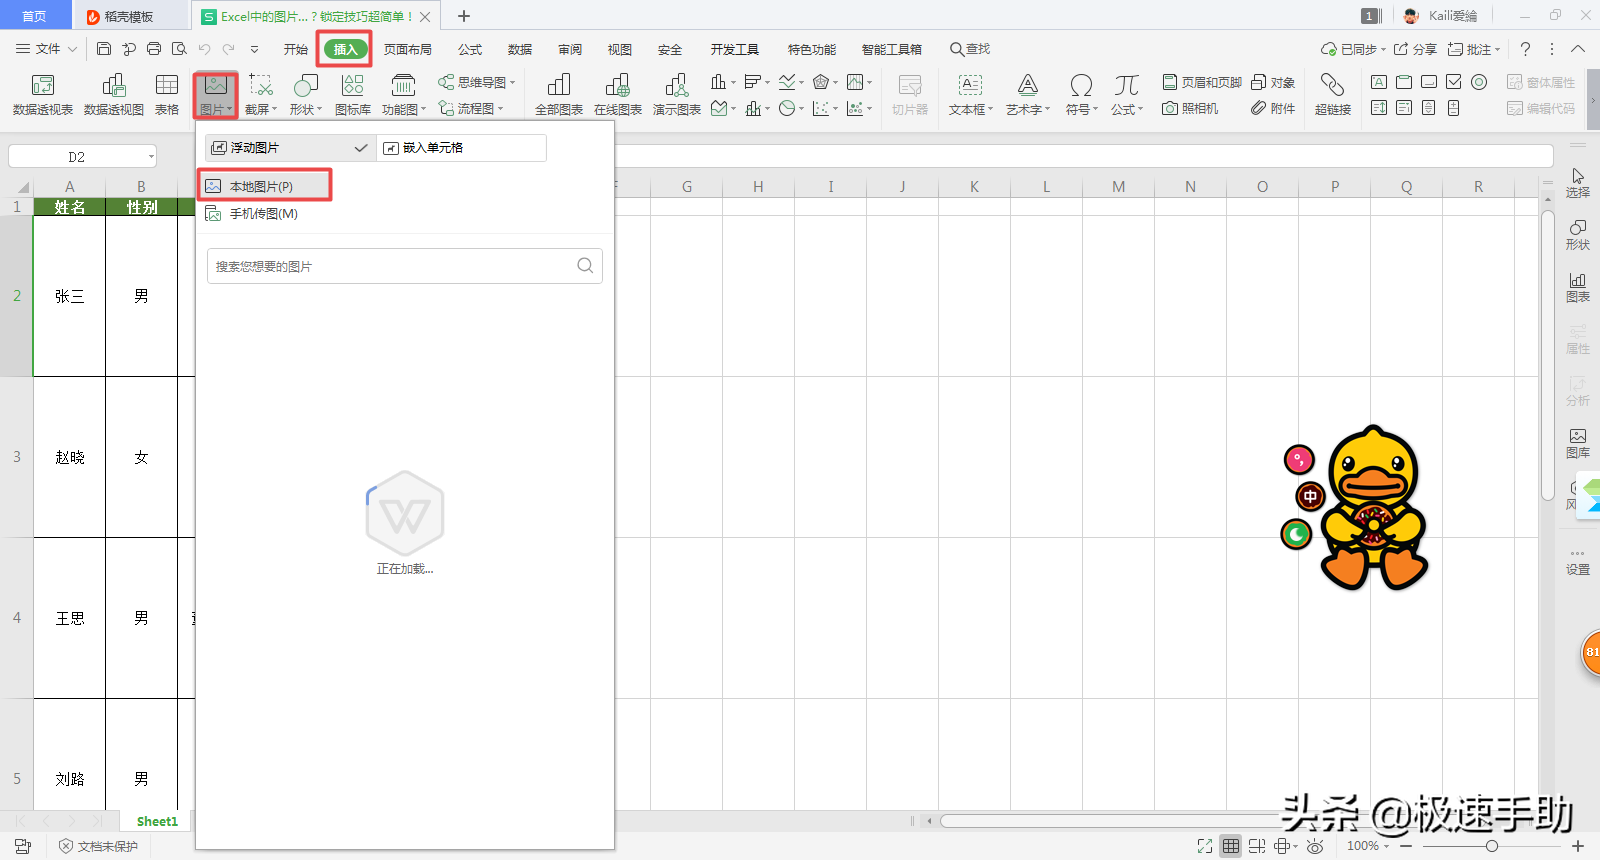1600x860 pixels.
Task: Open 演示图表 presentation charts
Action: [x=677, y=95]
